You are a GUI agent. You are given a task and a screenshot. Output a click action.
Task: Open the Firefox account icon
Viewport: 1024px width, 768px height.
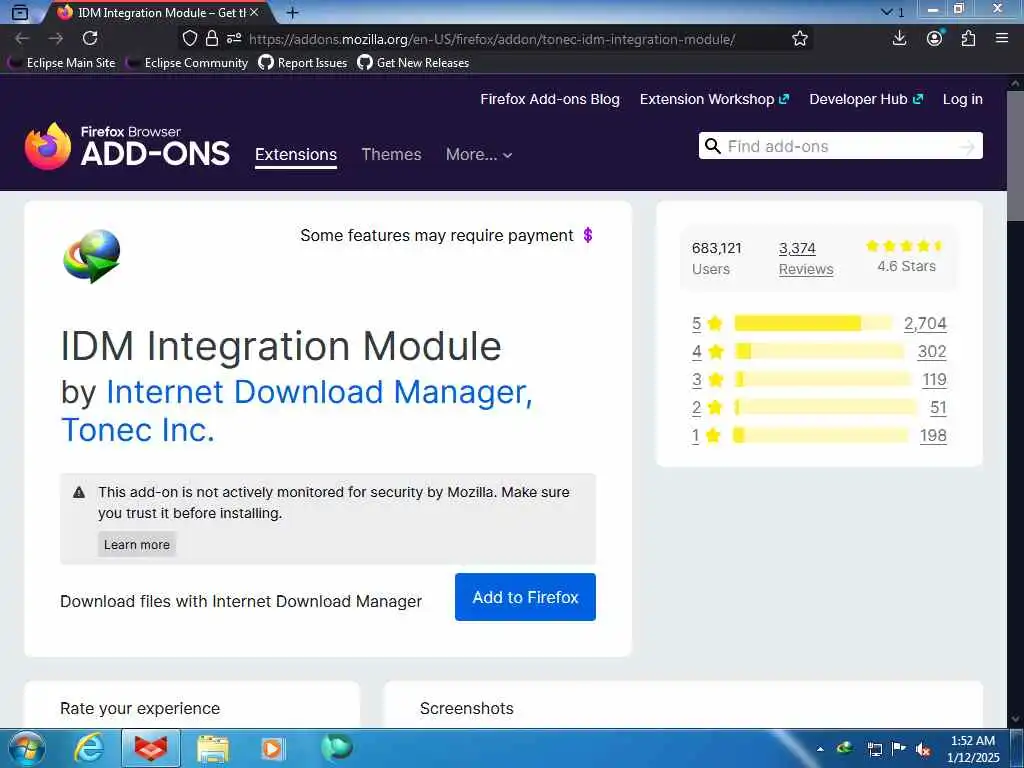(935, 39)
